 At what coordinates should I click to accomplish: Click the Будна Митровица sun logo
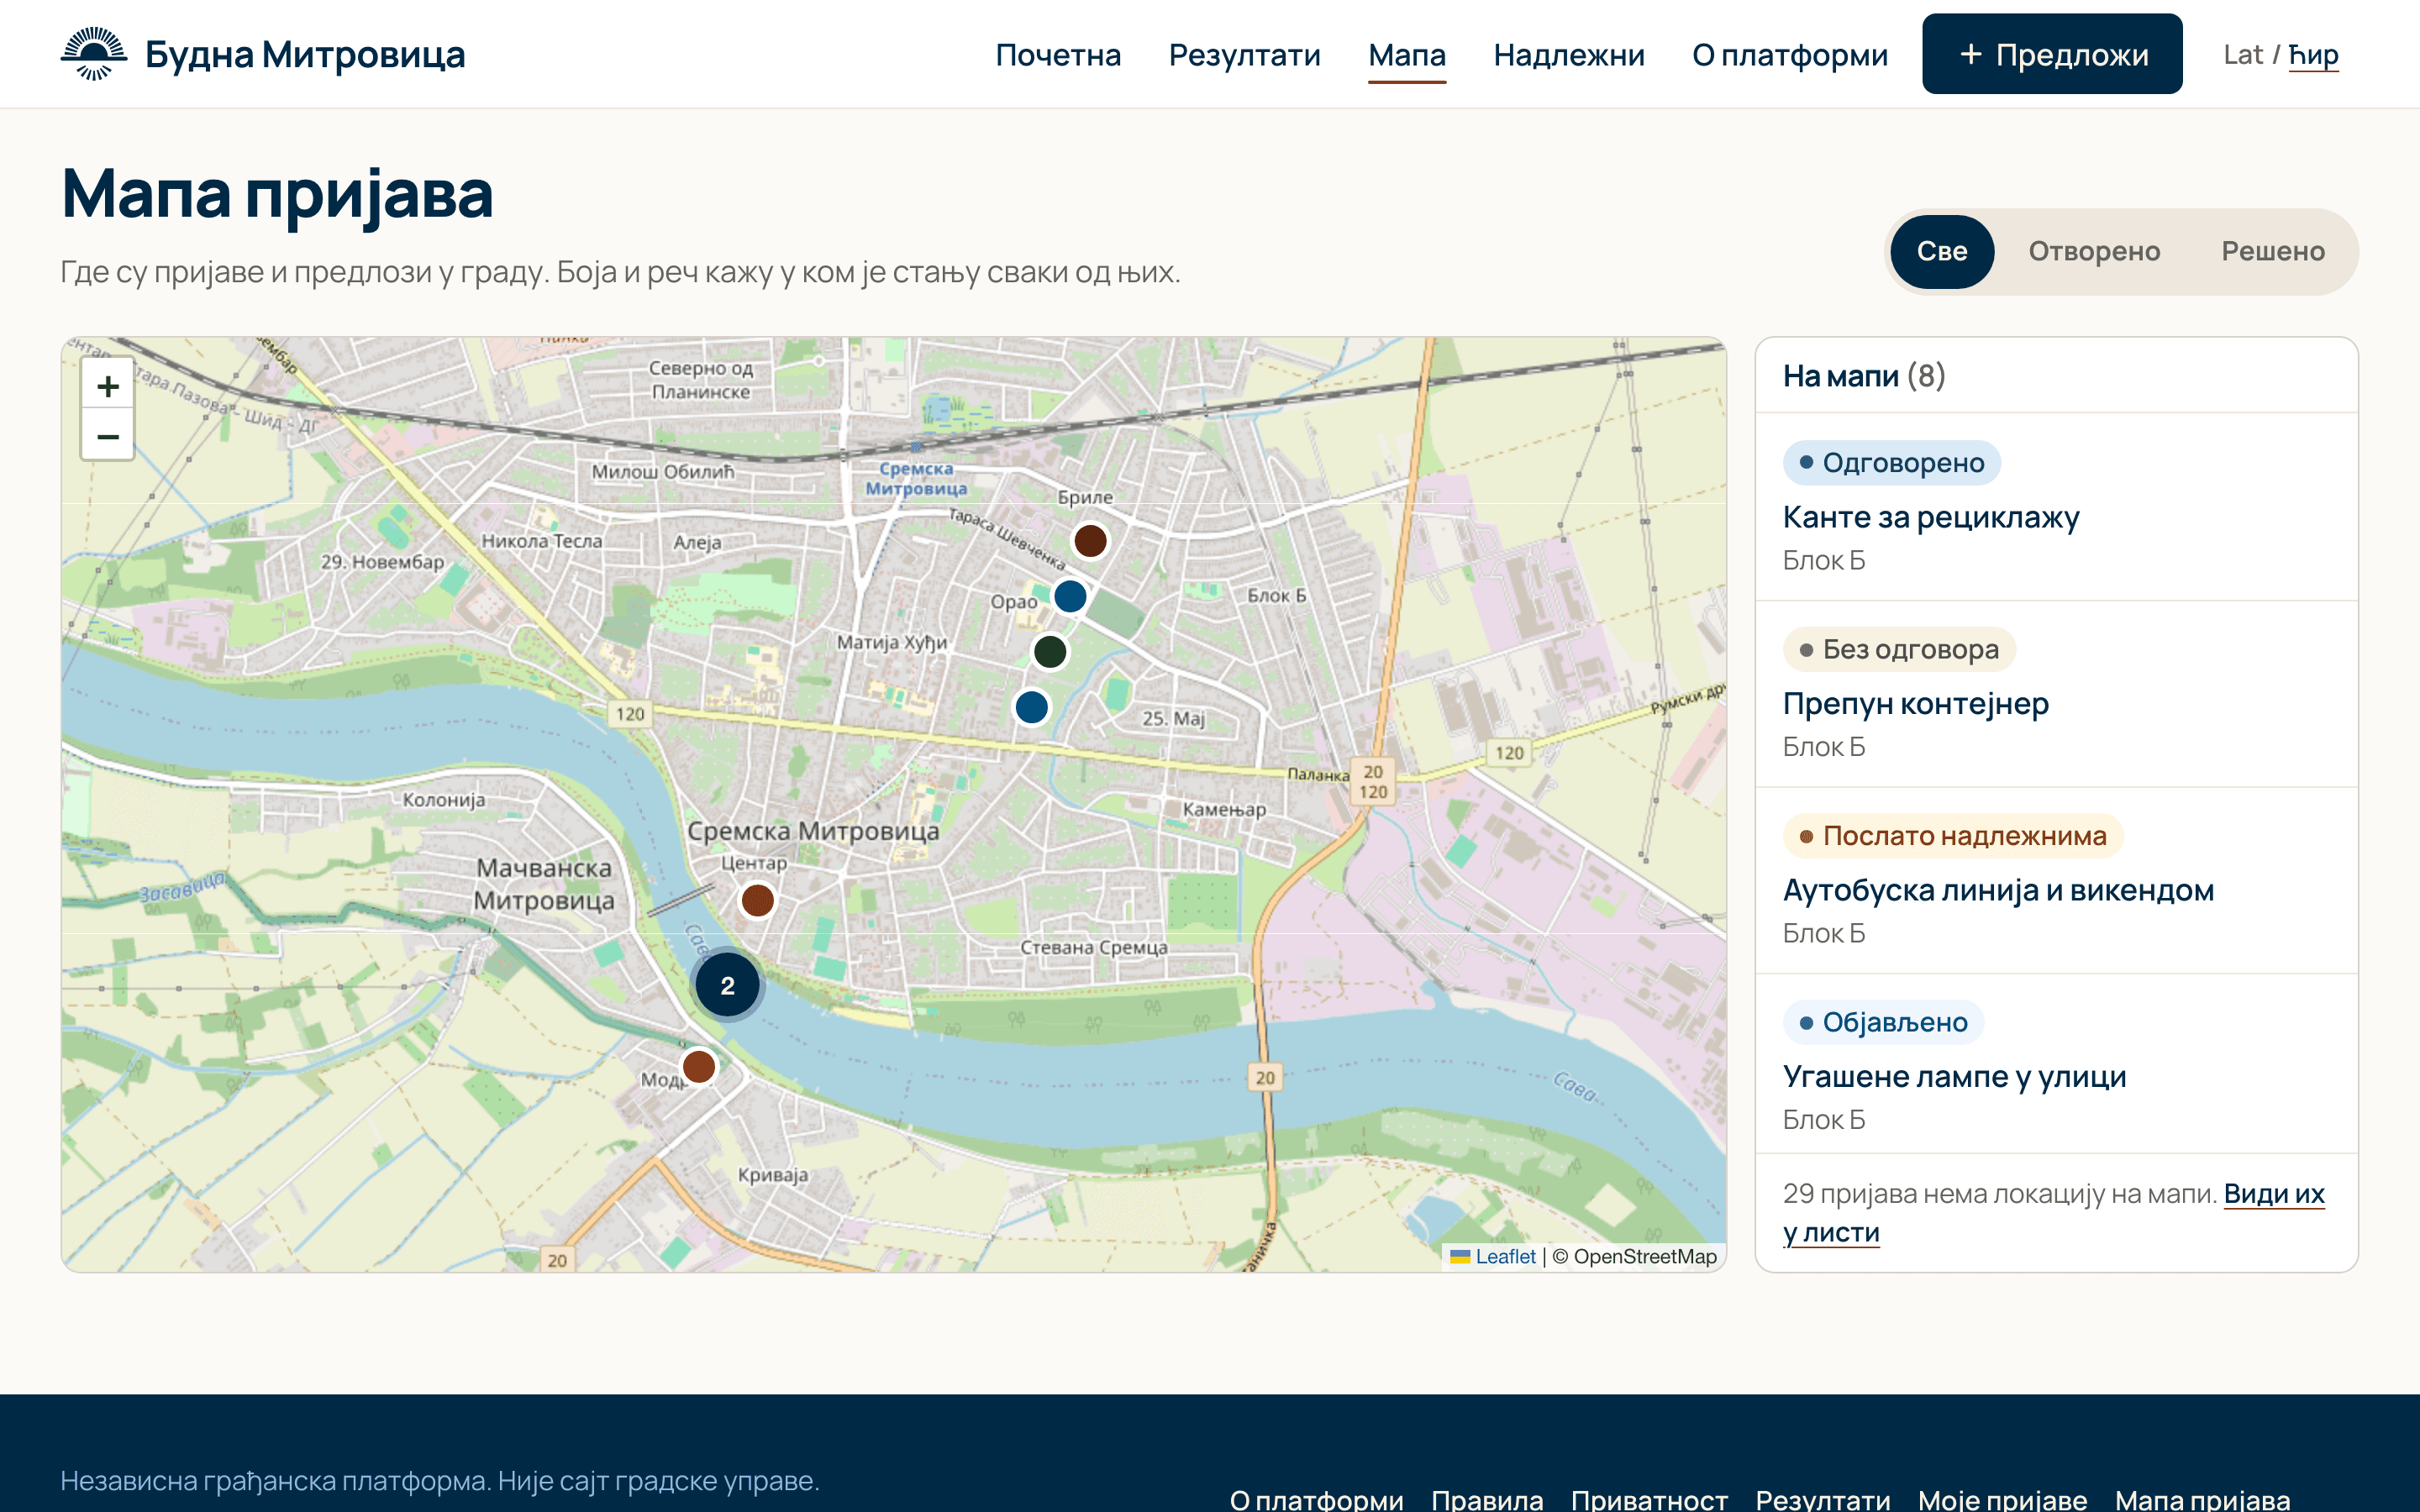(94, 54)
